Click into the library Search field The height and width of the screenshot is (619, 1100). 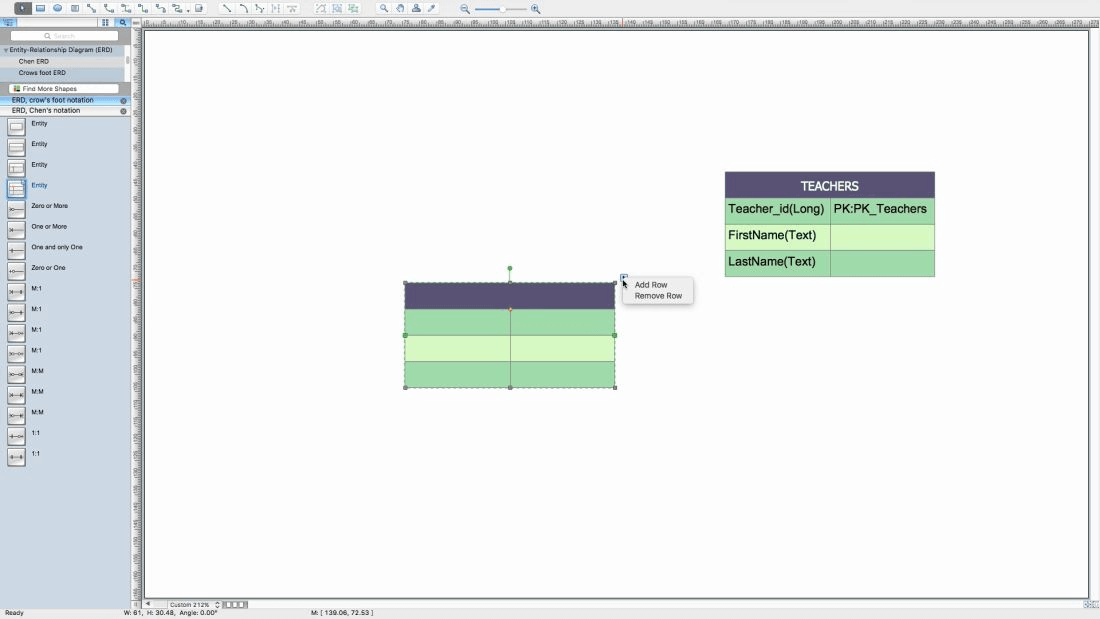tap(65, 36)
